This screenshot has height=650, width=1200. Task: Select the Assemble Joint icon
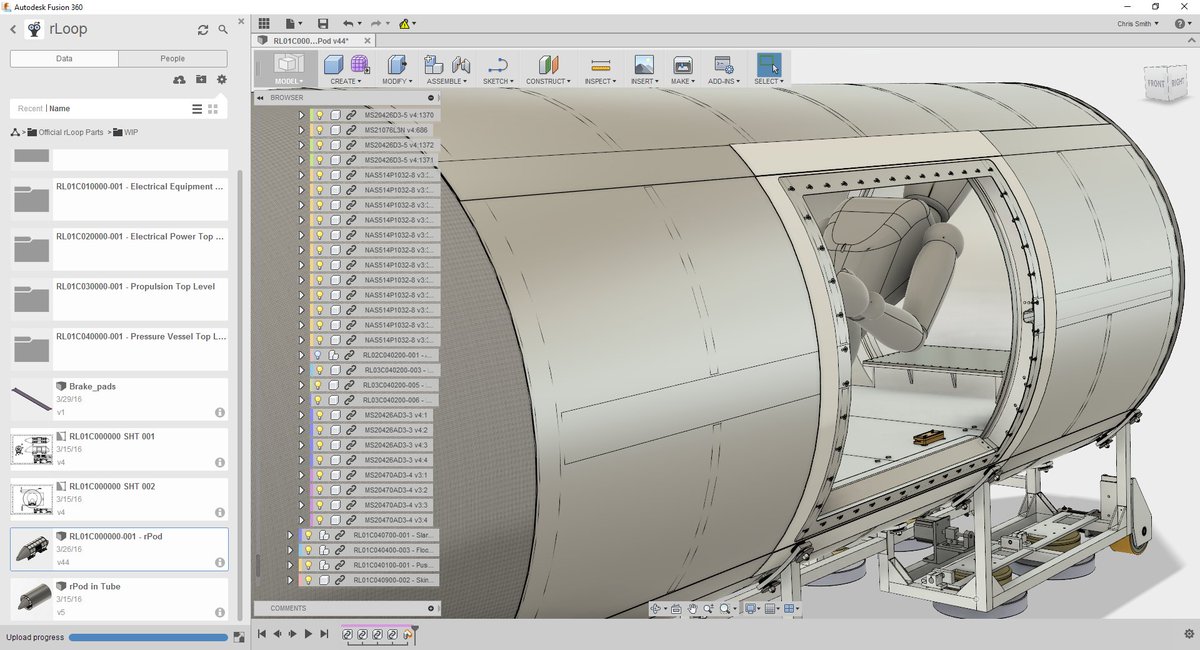point(461,65)
